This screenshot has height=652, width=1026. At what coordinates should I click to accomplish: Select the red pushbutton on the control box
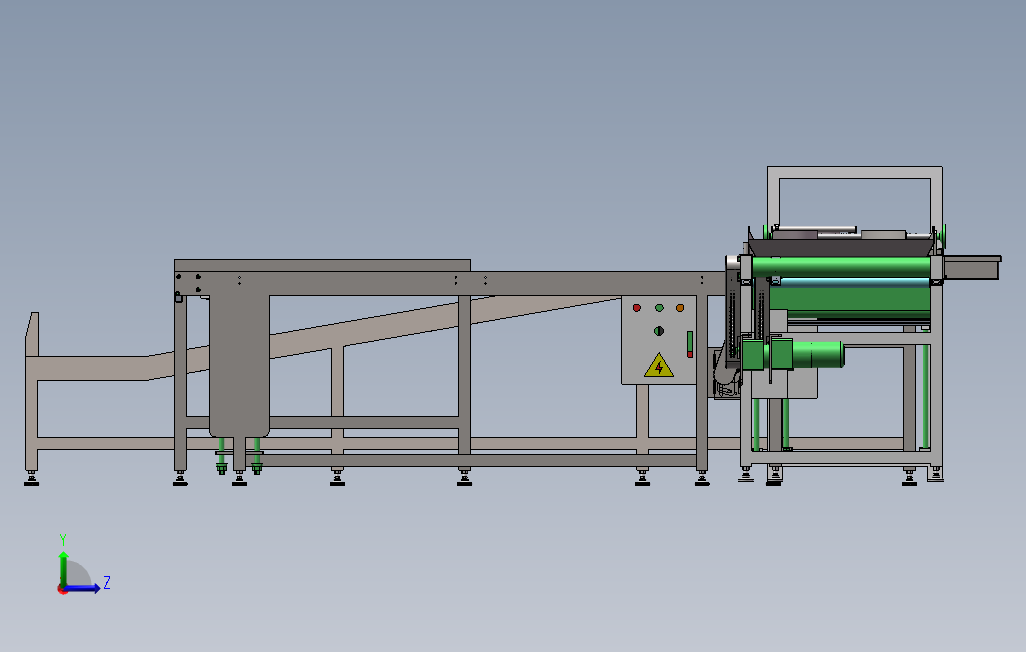coord(637,308)
